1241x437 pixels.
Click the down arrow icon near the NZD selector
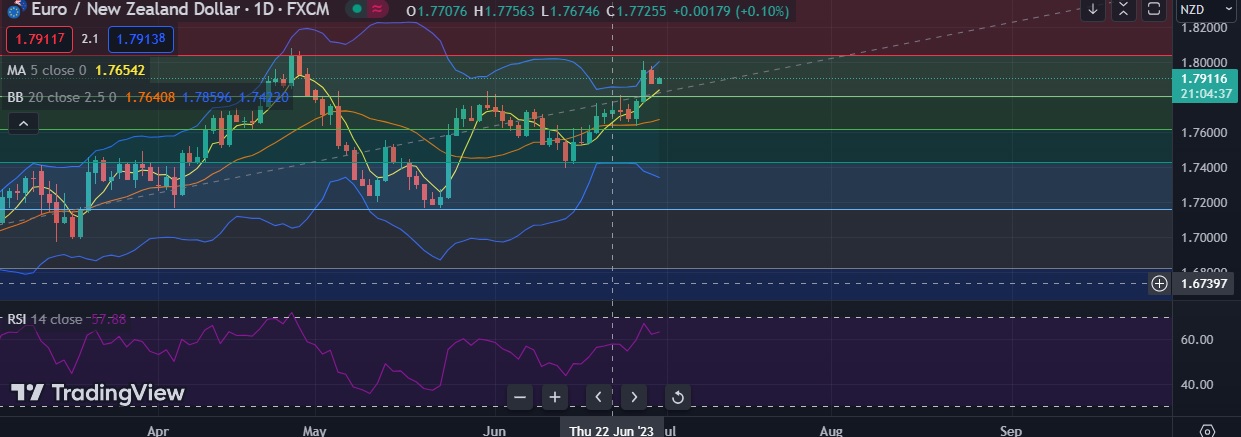click(1093, 10)
